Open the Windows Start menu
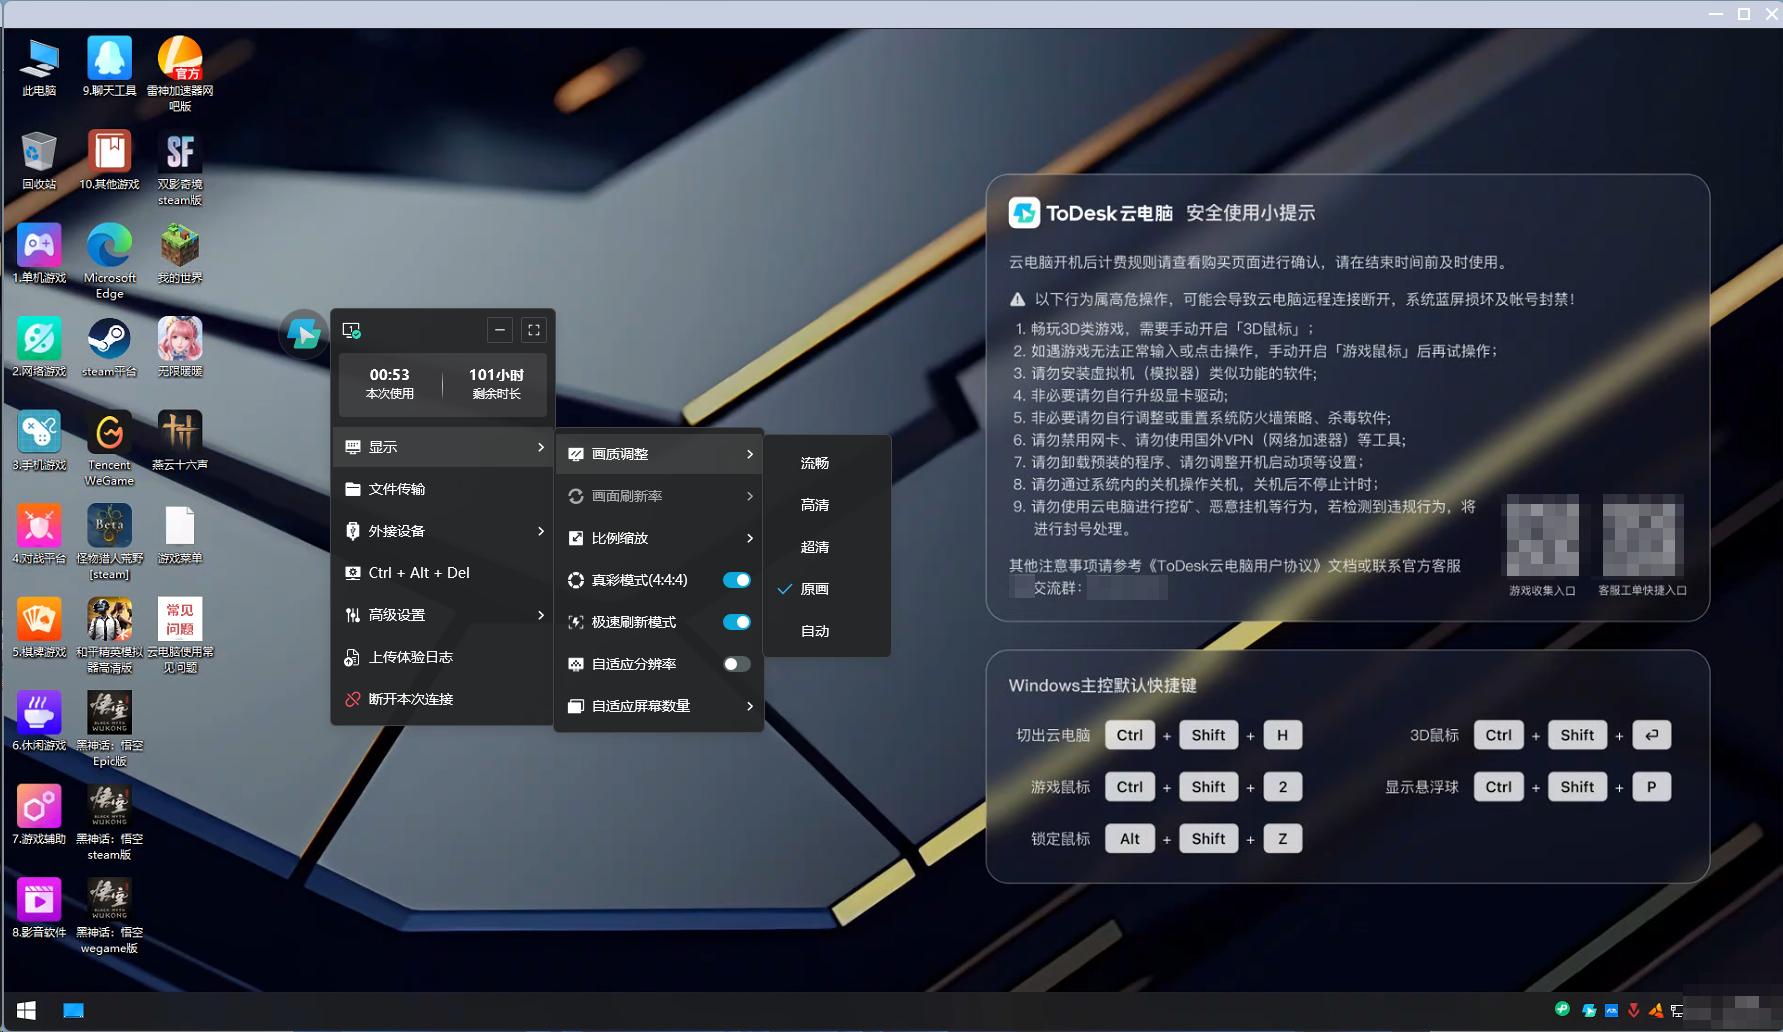Screen dimensions: 1783x1032 click(x=27, y=1011)
